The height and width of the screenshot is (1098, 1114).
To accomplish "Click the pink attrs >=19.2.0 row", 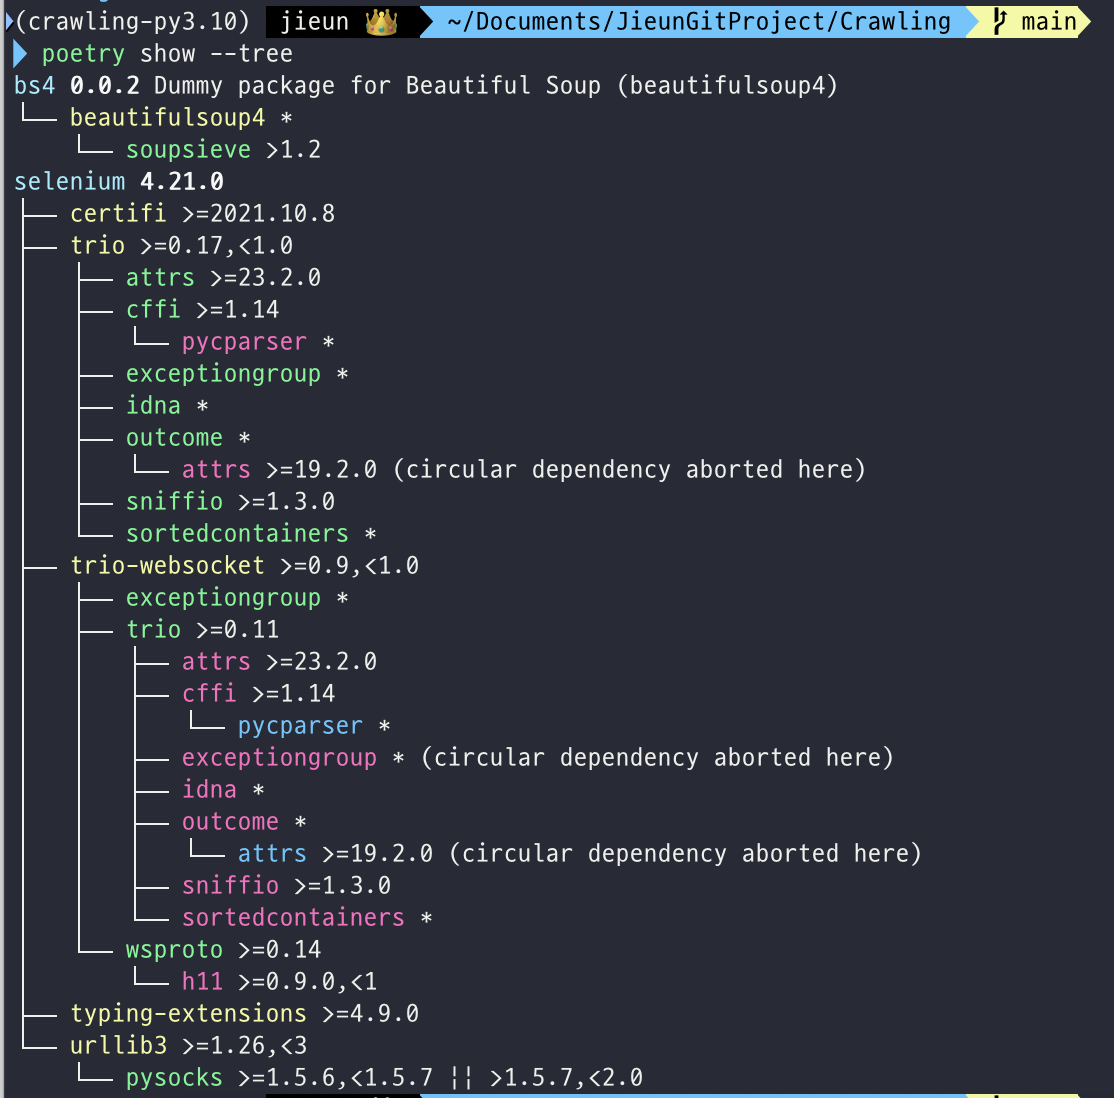I will click(524, 470).
